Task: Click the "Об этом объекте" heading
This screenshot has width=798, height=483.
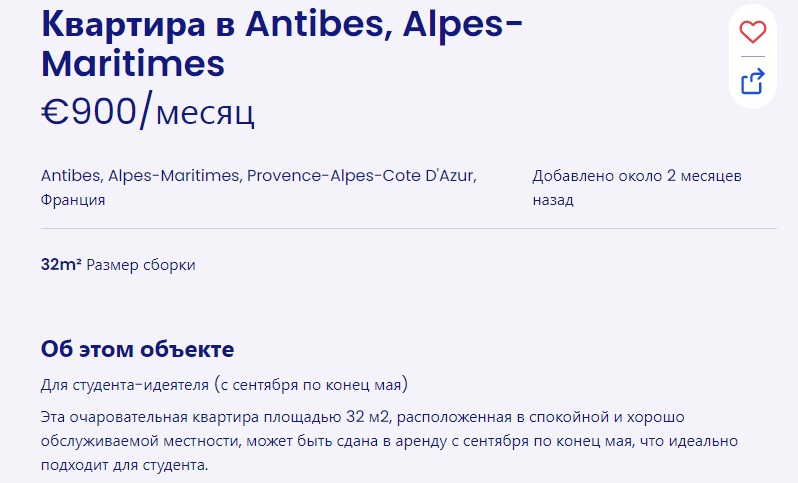Action: point(137,349)
